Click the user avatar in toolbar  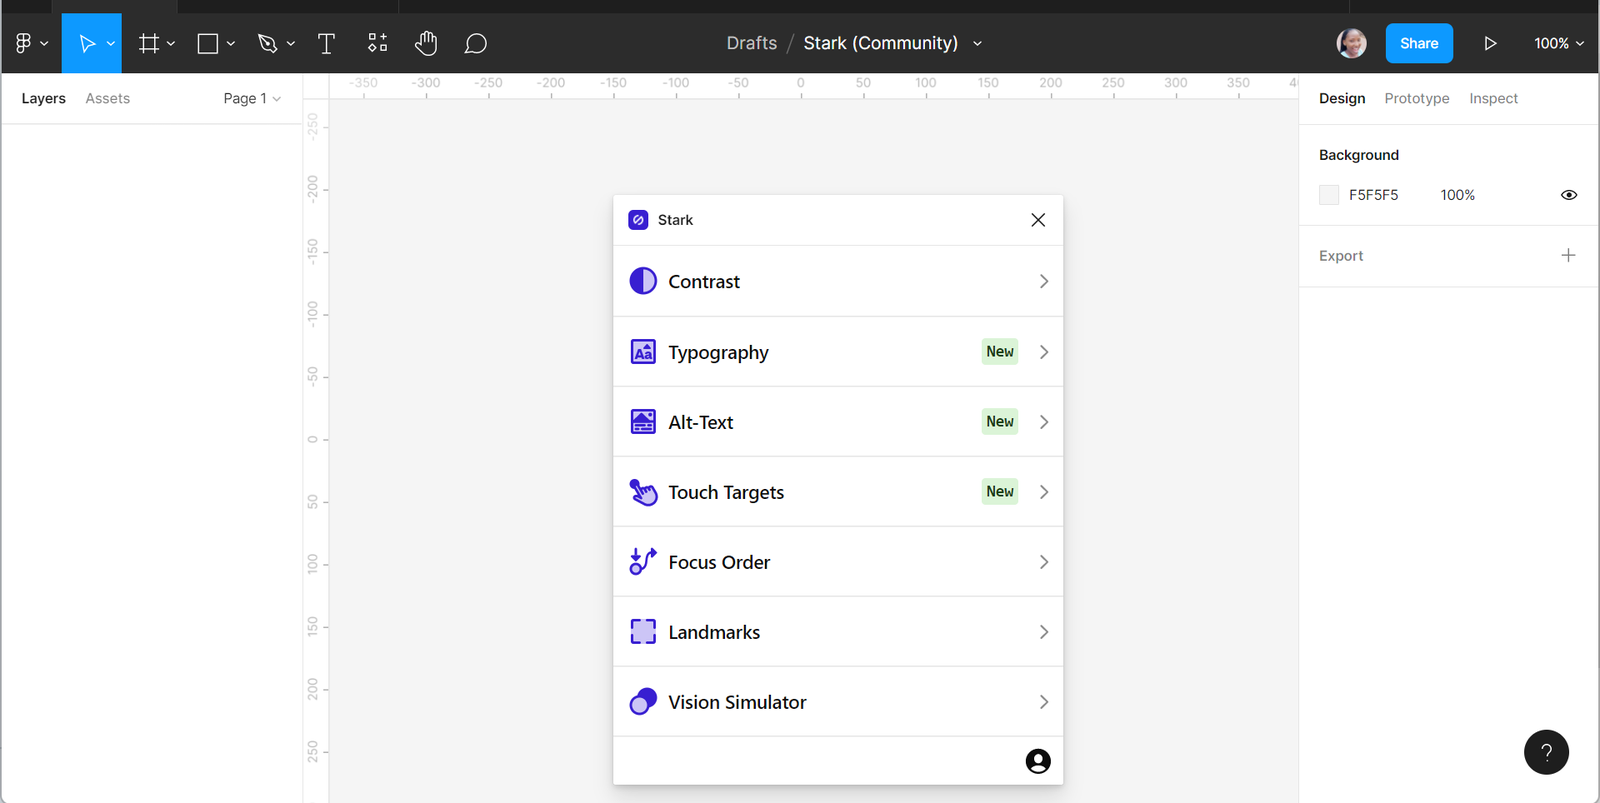point(1352,43)
